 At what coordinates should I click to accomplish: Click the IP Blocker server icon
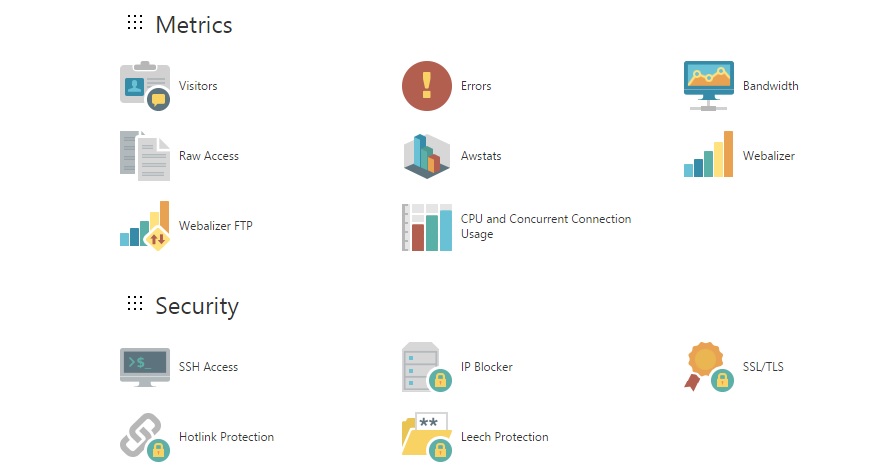pyautogui.click(x=425, y=367)
